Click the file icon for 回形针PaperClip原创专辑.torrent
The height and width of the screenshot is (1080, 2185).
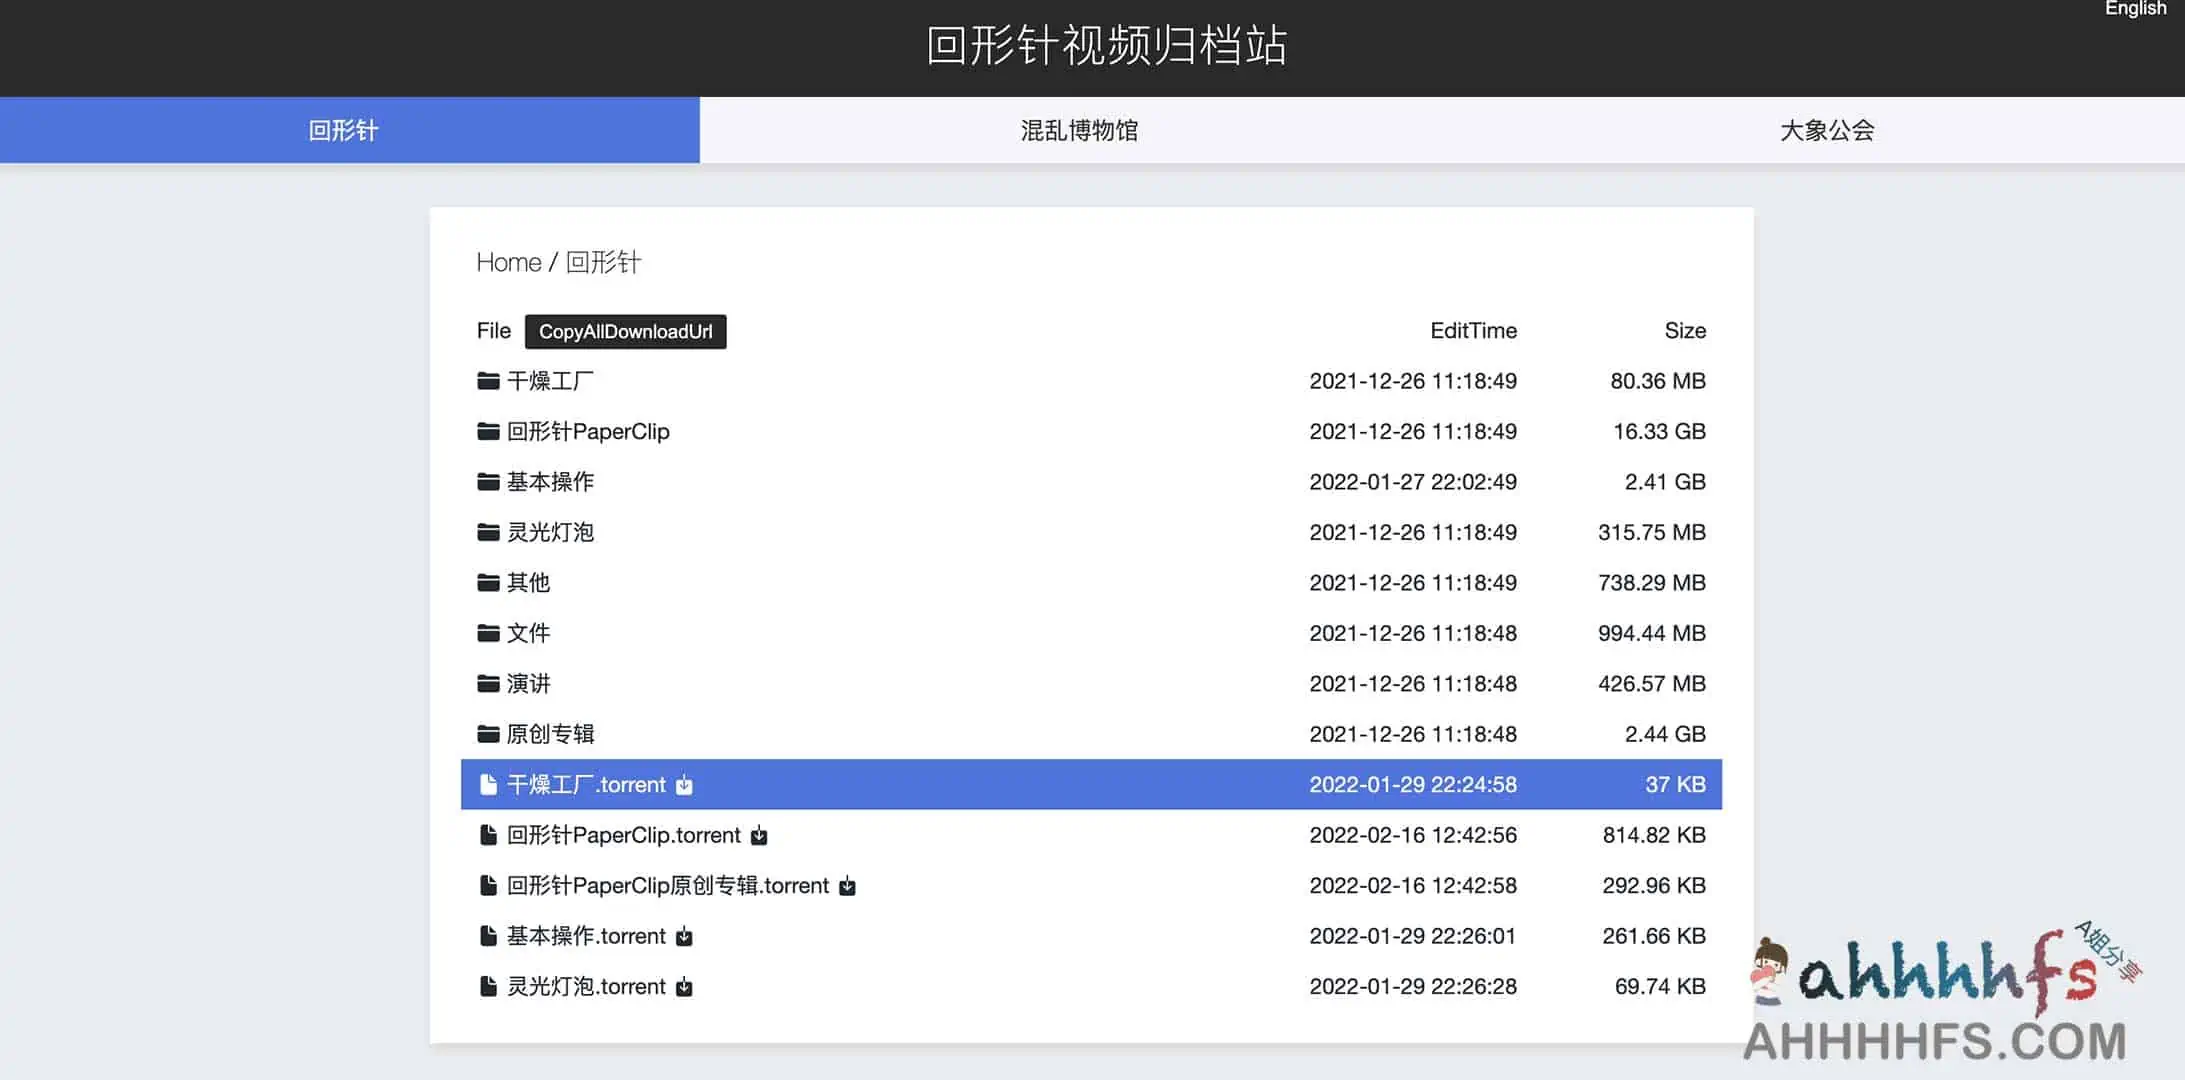click(488, 885)
